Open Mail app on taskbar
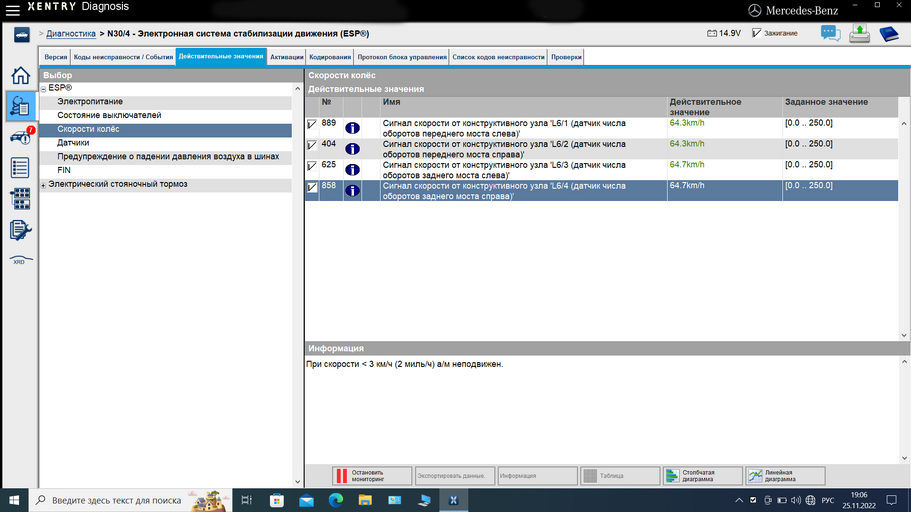 tap(306, 500)
